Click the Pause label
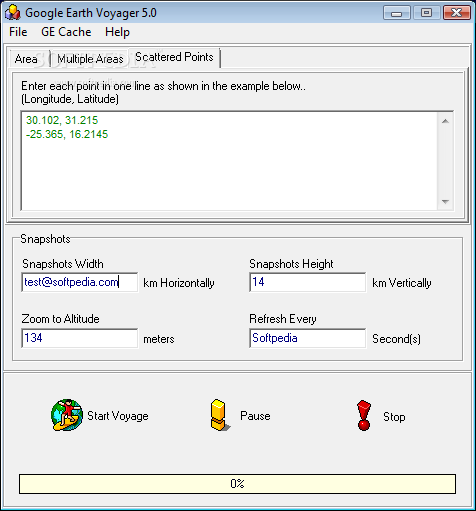The image size is (476, 511). (255, 416)
